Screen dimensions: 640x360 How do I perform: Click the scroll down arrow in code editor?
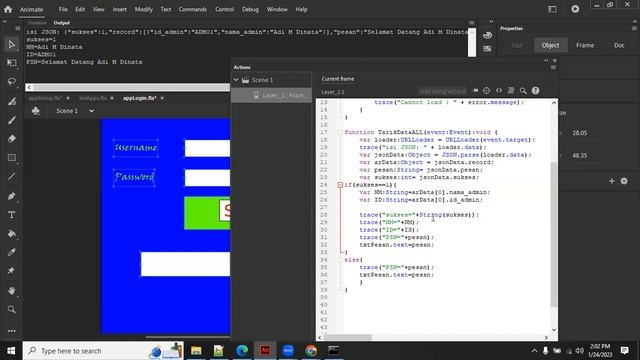(x=554, y=330)
